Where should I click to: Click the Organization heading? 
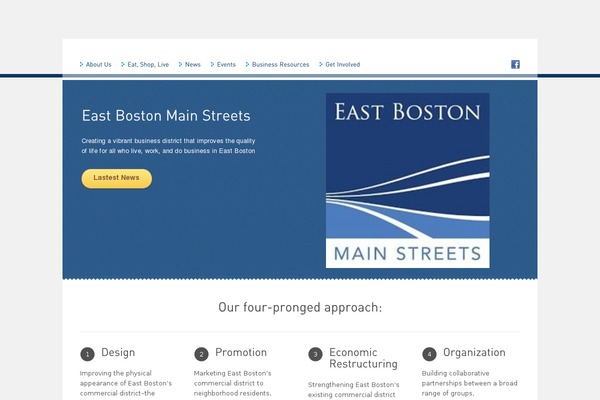point(474,352)
